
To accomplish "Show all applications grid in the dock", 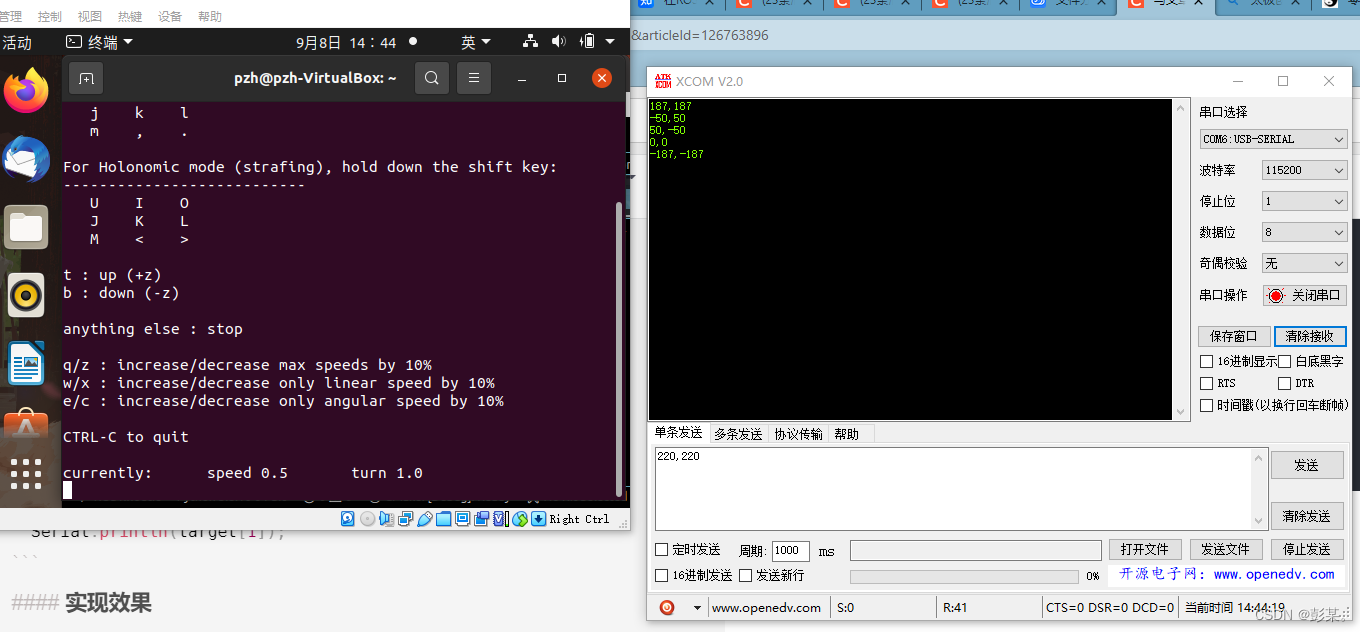I will [x=26, y=474].
